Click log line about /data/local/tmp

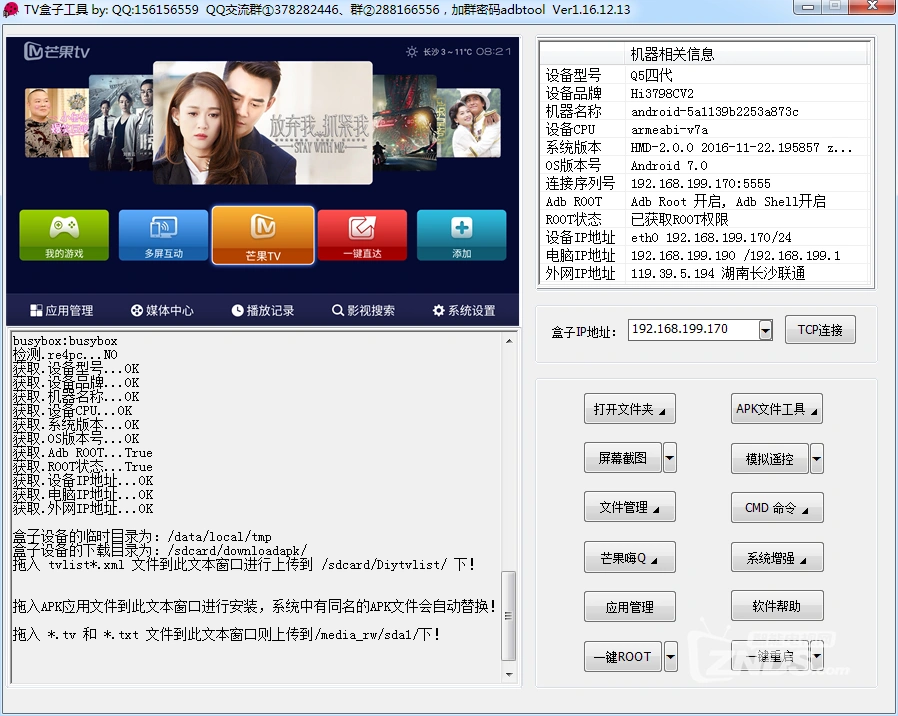(142, 537)
